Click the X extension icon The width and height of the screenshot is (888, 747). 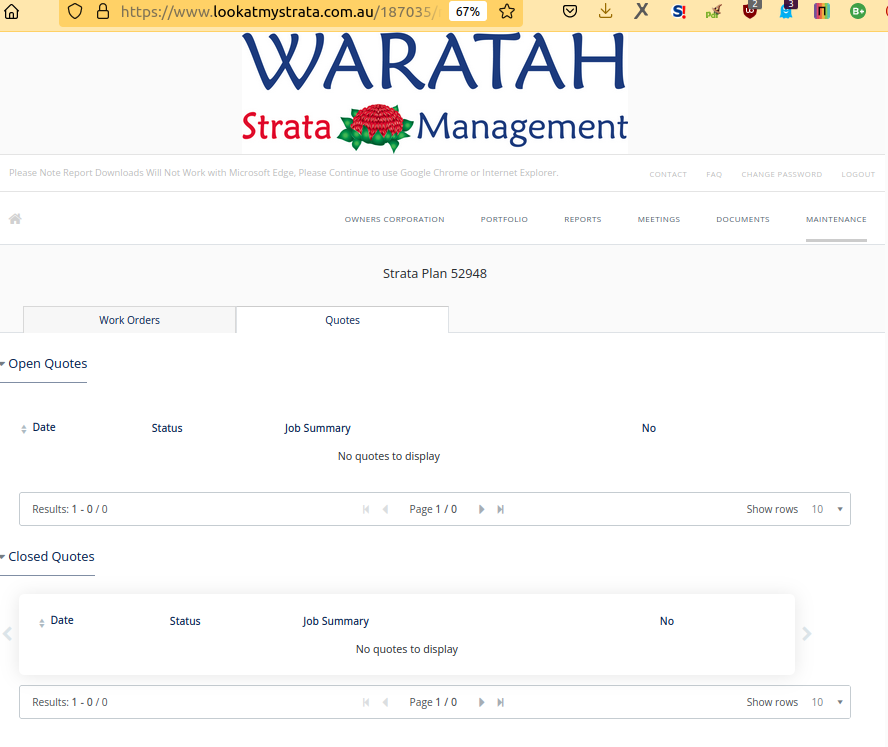click(641, 11)
